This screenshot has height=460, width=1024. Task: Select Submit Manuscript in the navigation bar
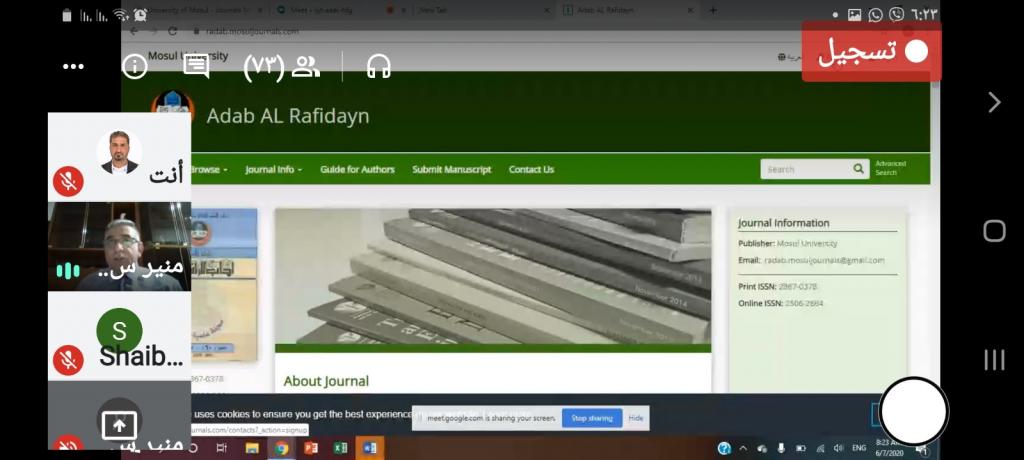click(x=451, y=170)
